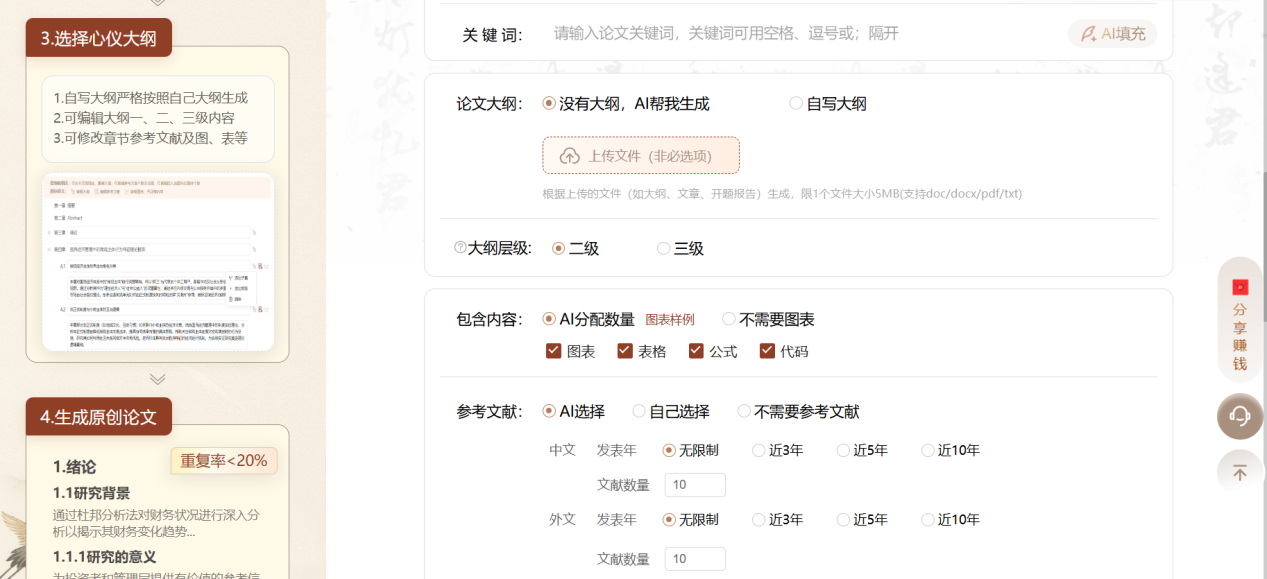Choose 二级 outline level
The width and height of the screenshot is (1267, 579).
pos(558,248)
